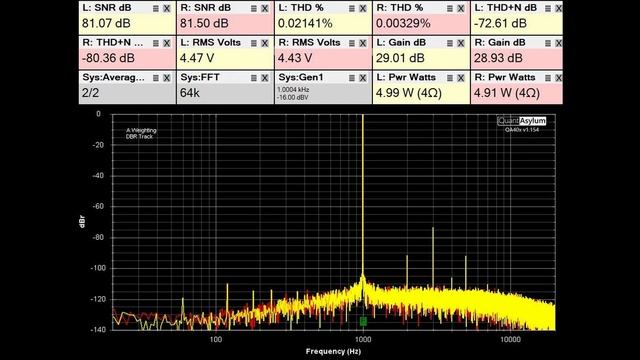The image size is (640, 360).
Task: Select the -16.00 dBV generator level
Action: pos(293,98)
